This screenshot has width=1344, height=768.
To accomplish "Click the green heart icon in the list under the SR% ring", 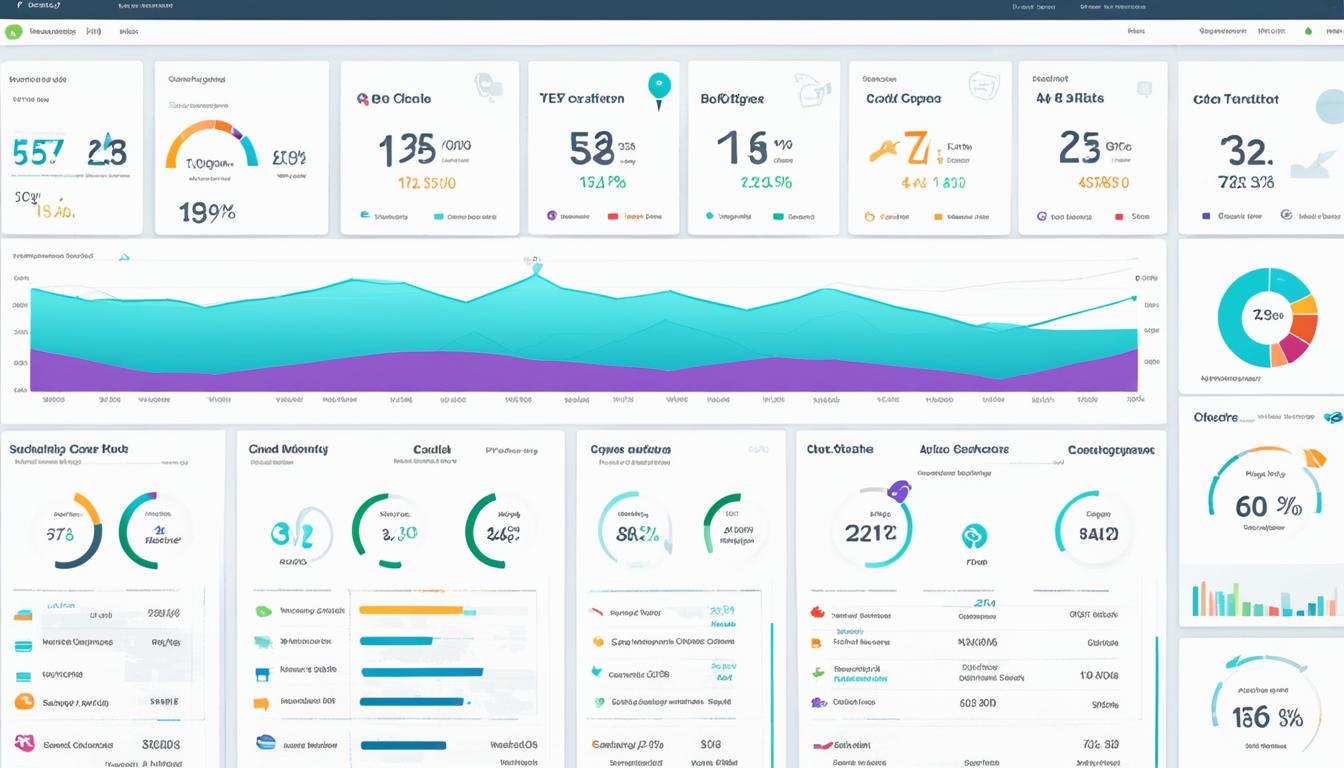I will pos(599,702).
